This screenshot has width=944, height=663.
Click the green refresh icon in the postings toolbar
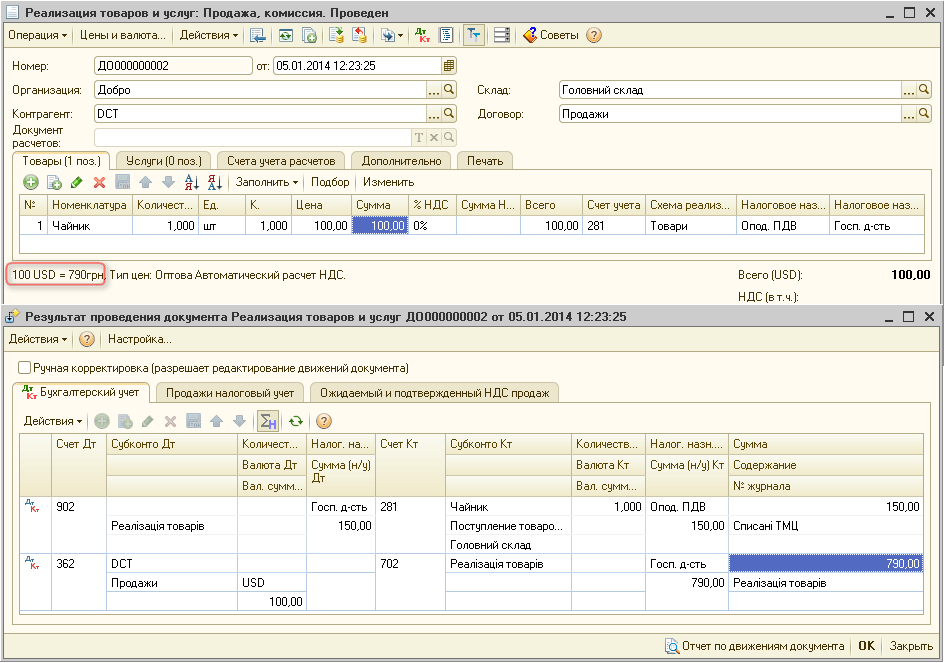295,421
